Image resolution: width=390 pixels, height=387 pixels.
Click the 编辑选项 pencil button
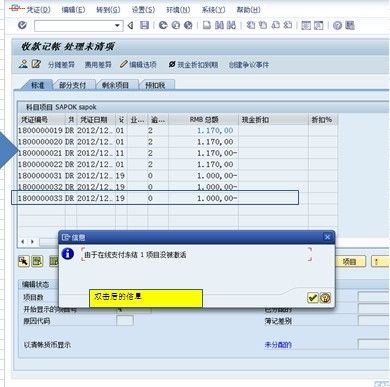click(x=138, y=65)
